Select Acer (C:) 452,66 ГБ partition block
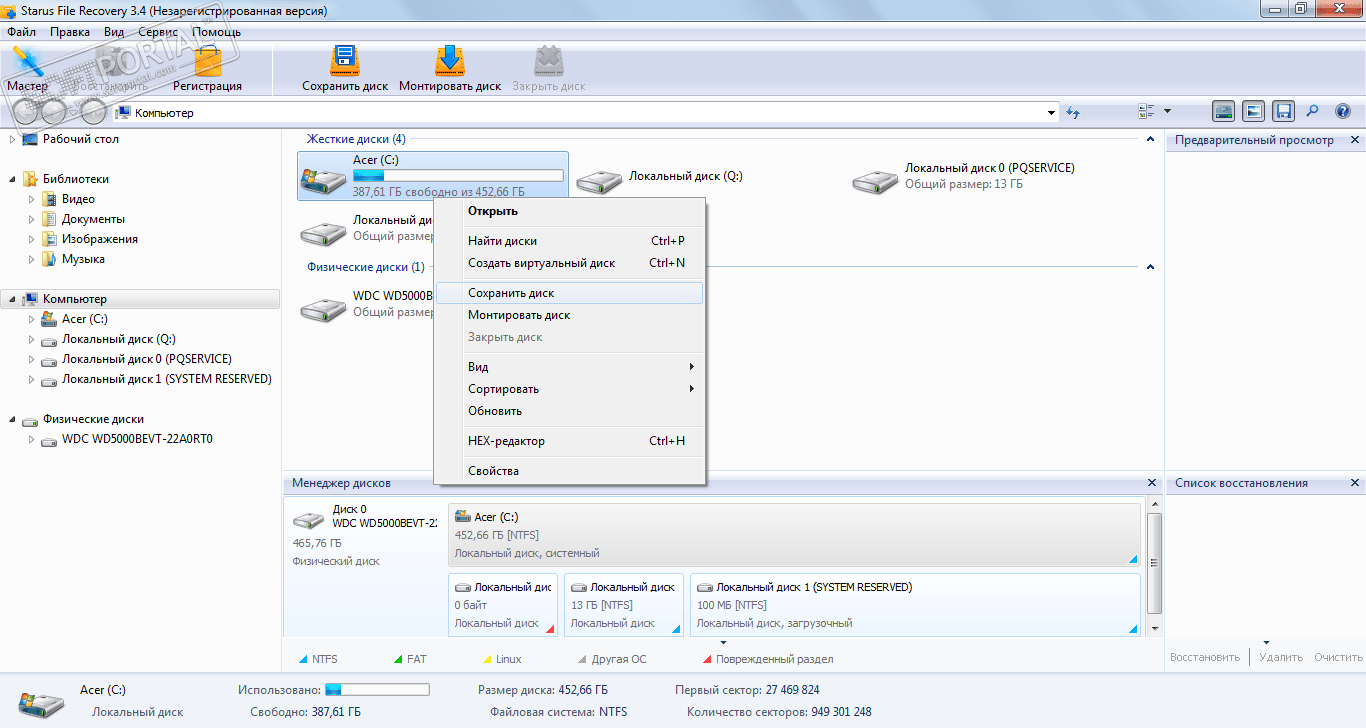The height and width of the screenshot is (728, 1366). click(794, 534)
